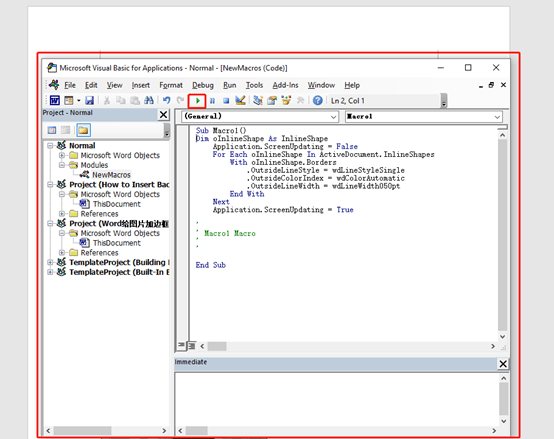Image resolution: width=554 pixels, height=439 pixels.
Task: Select the NewMacros module
Action: coord(111,175)
